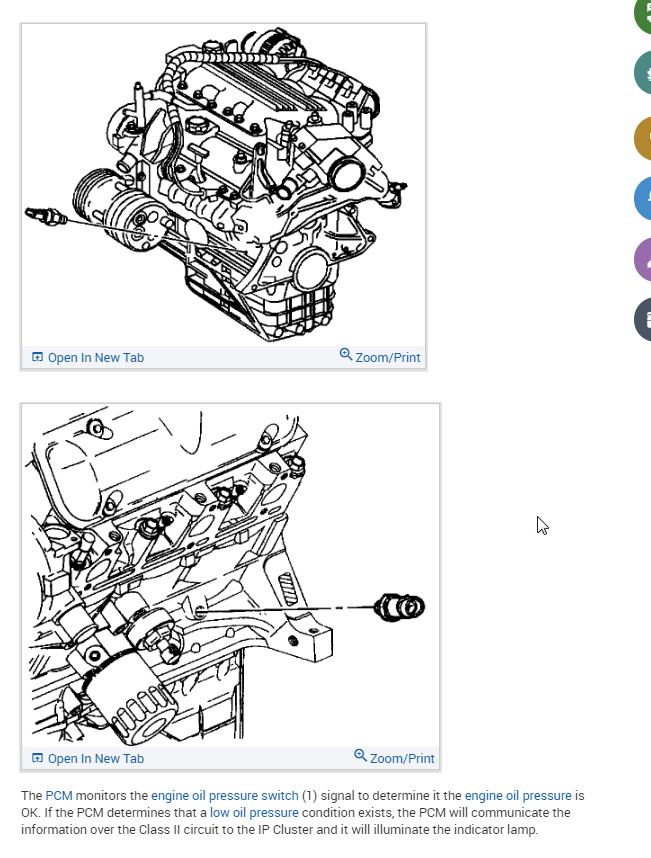Image resolution: width=651 pixels, height=858 pixels.
Task: Select the oil filter area close-up diagram image
Action: 230,576
